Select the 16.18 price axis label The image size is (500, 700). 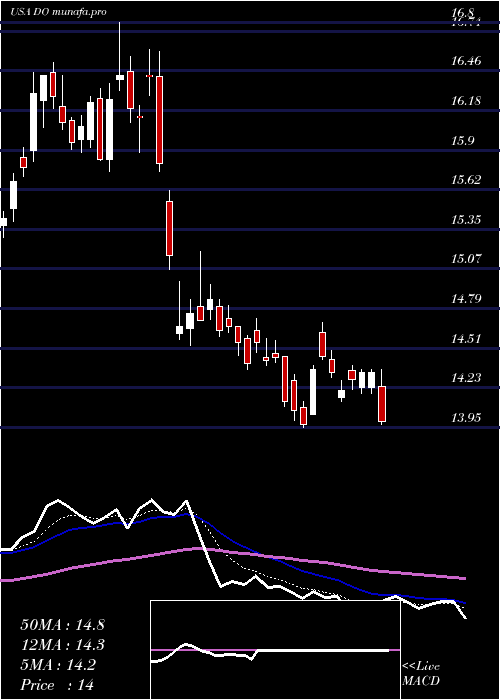466,101
